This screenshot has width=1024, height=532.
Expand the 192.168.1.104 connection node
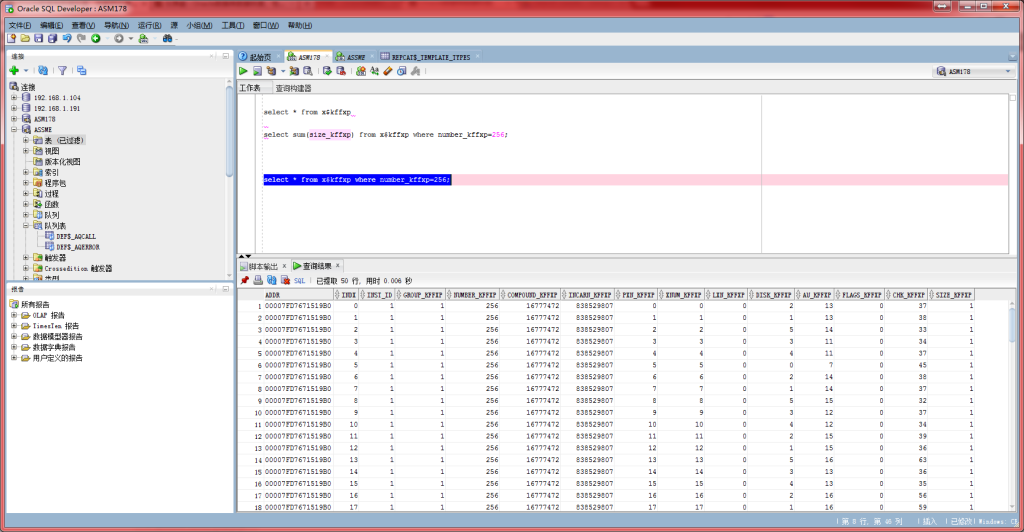click(14, 97)
